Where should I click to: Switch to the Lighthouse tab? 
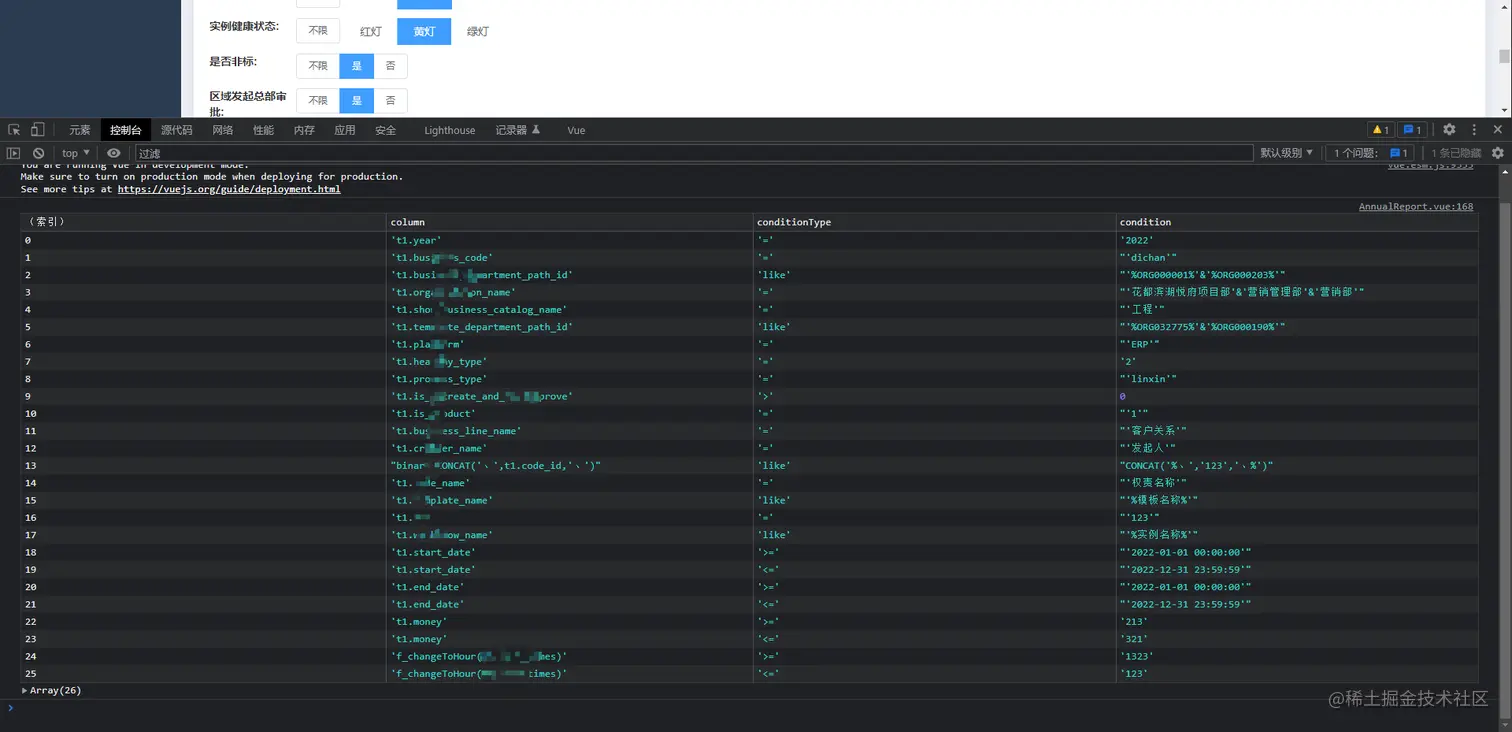(450, 130)
